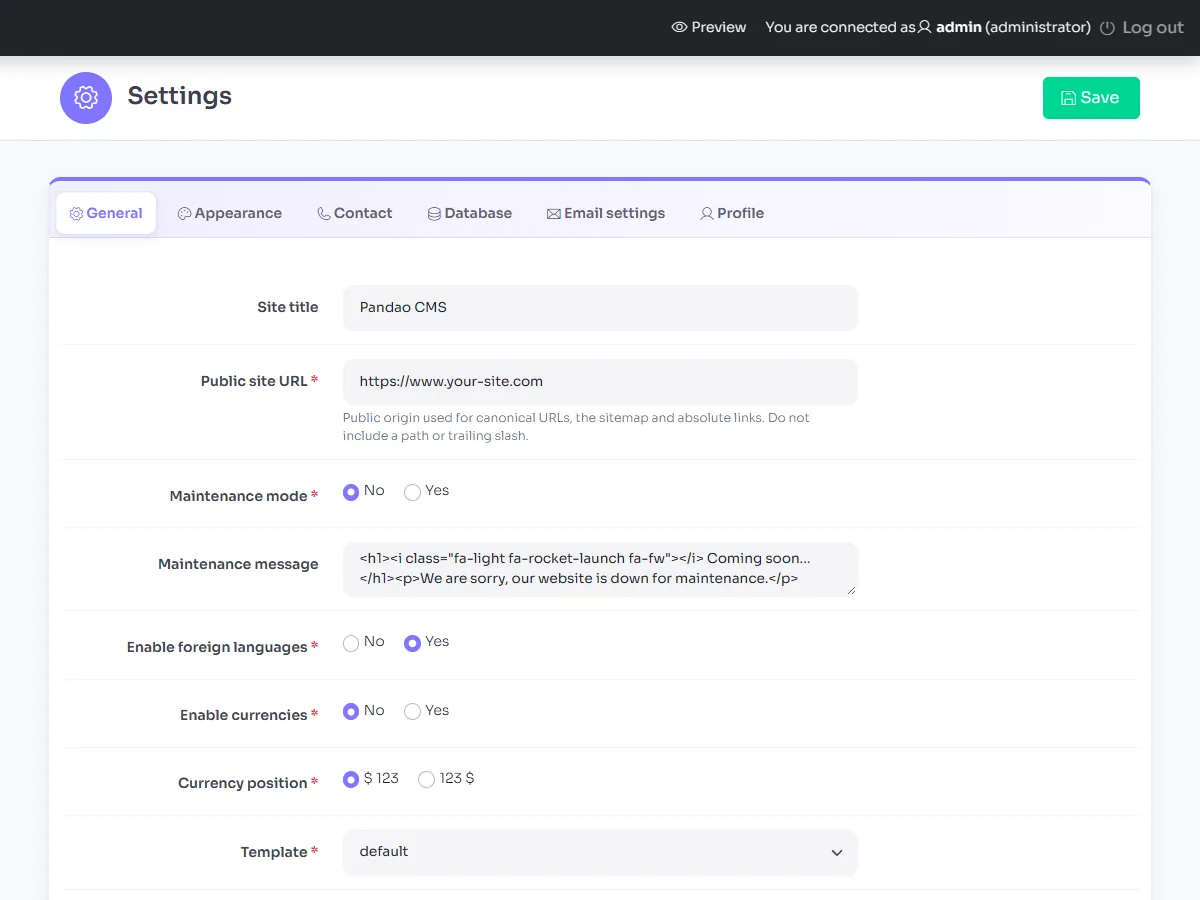Go to the Database tab
This screenshot has height=900, width=1200.
[x=470, y=213]
